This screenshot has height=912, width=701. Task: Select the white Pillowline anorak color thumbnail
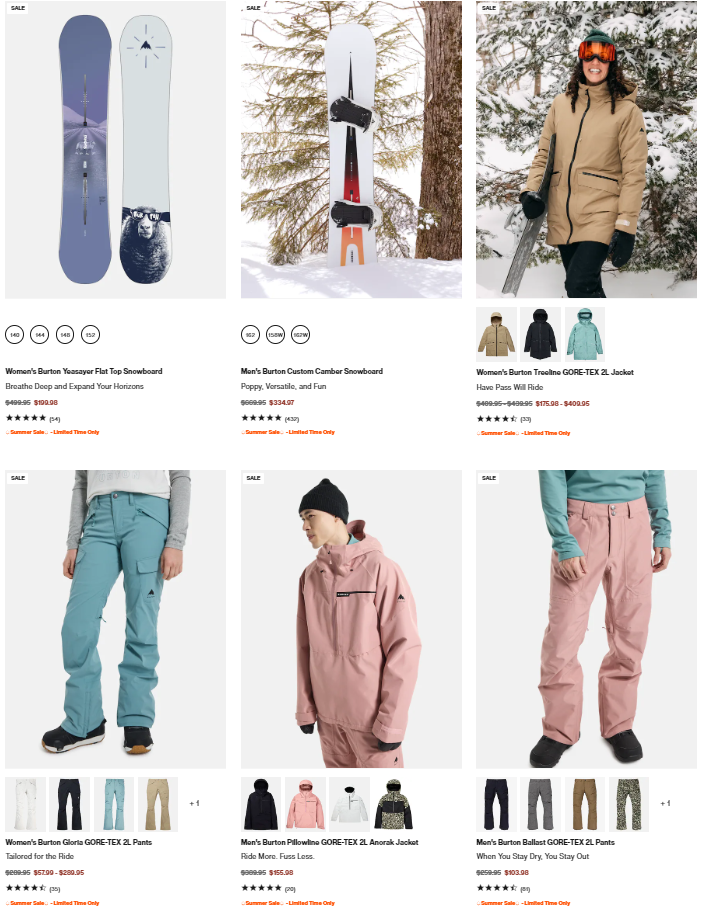[x=350, y=804]
